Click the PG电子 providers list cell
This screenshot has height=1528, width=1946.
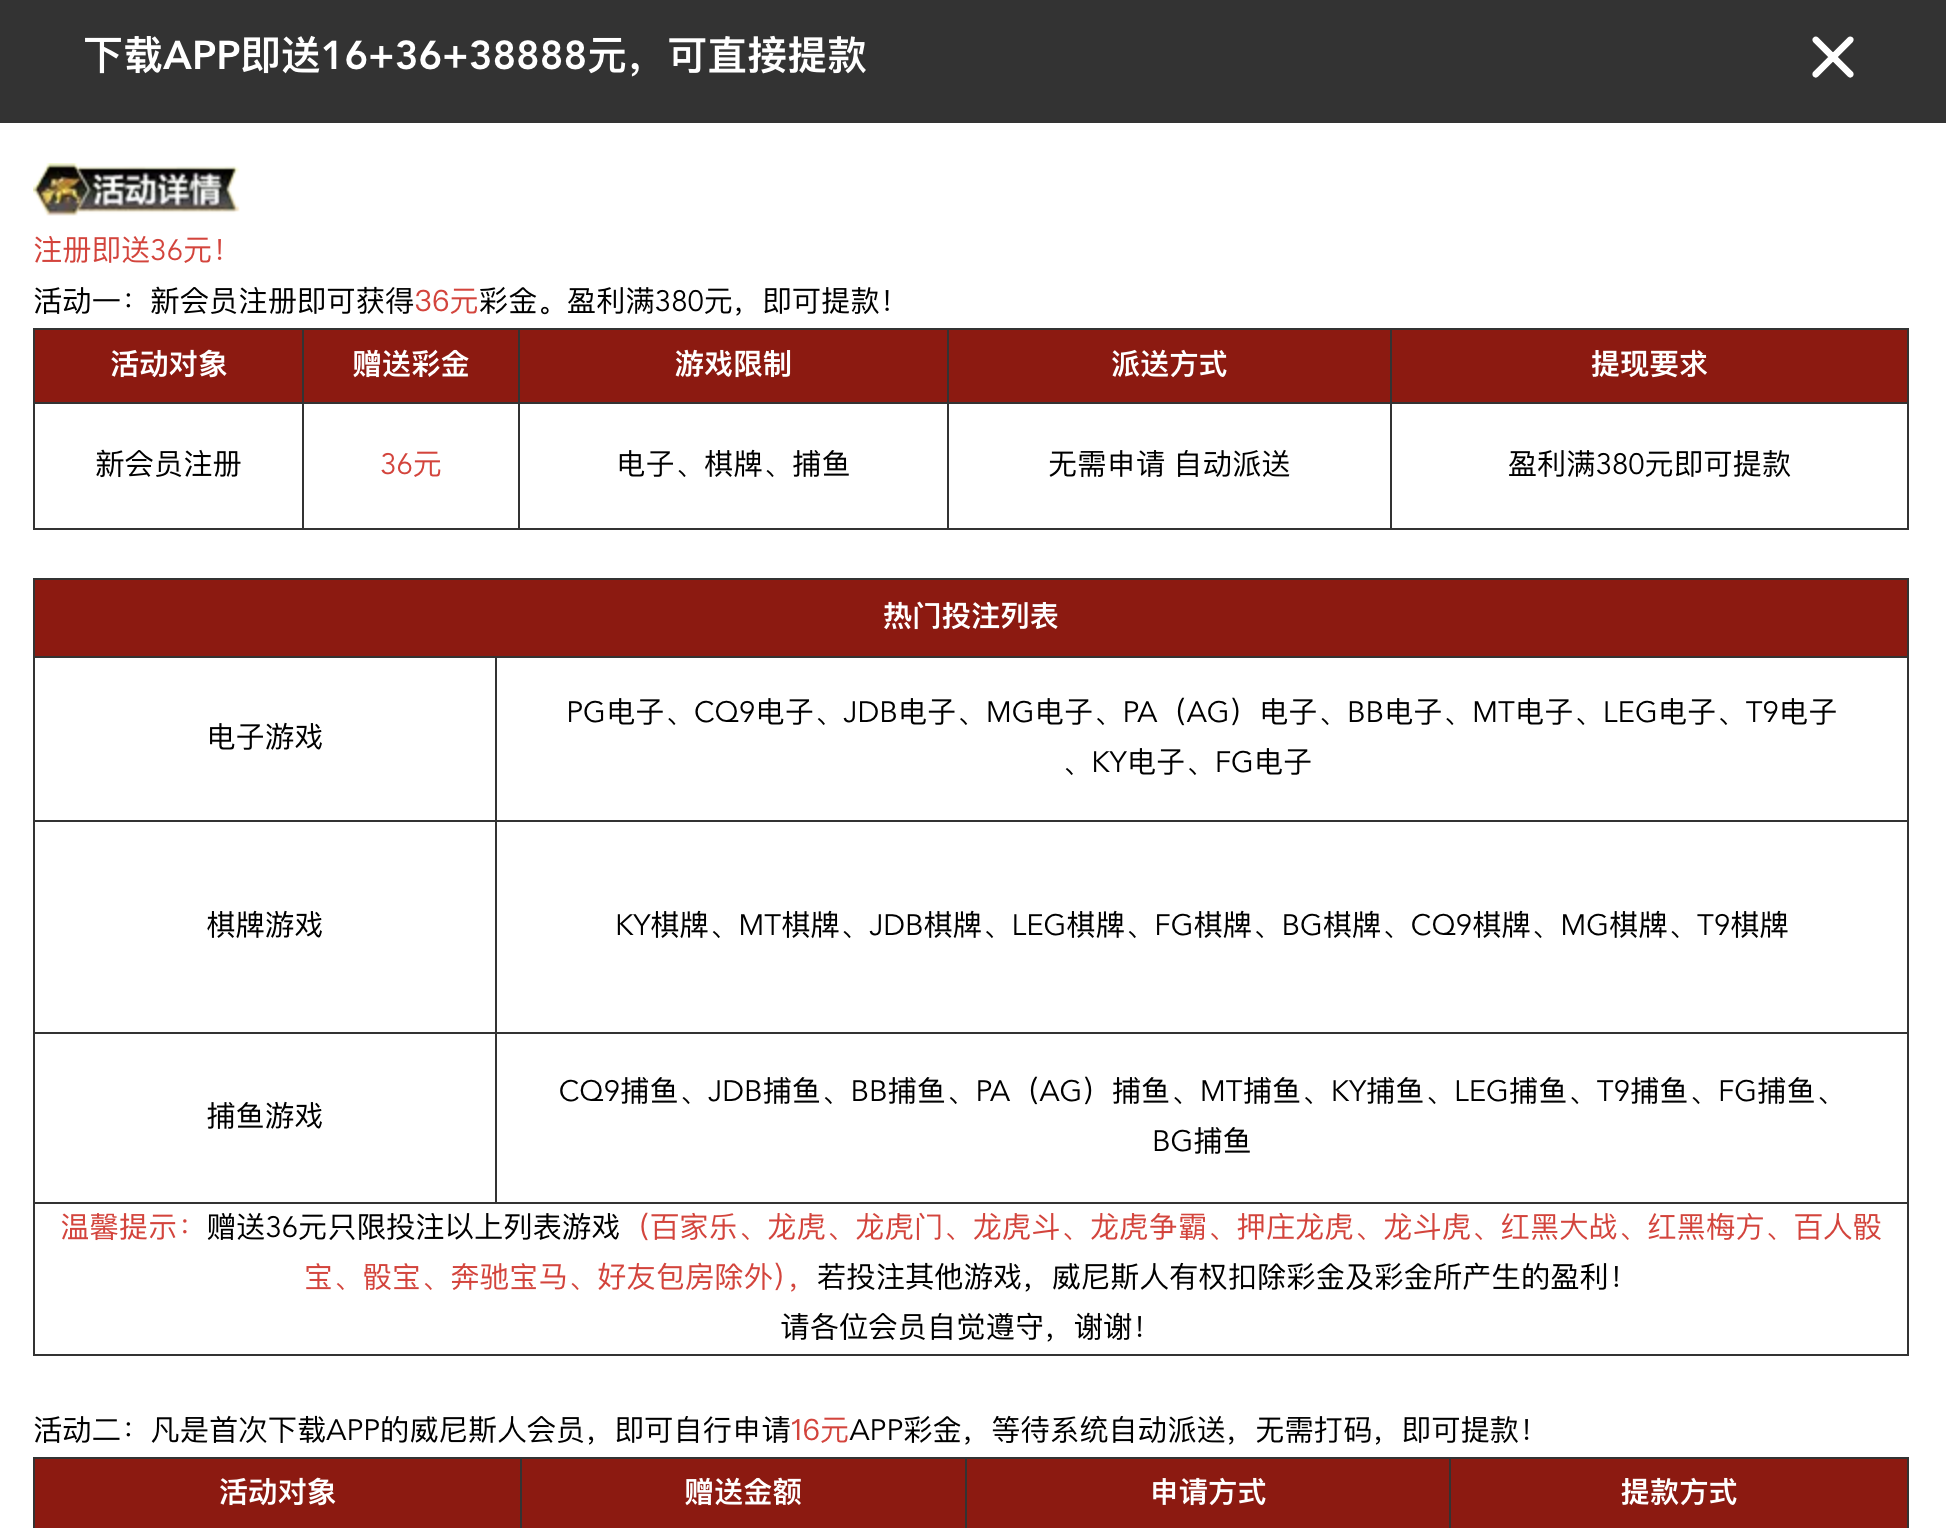[x=1201, y=738]
